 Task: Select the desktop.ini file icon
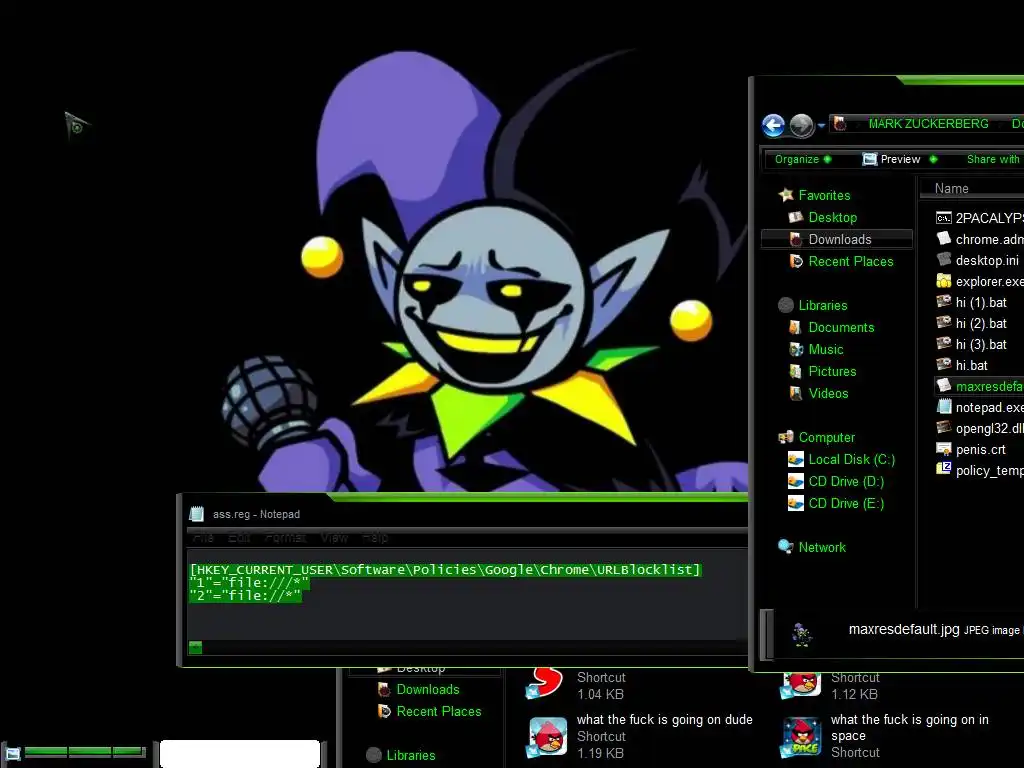pos(944,260)
